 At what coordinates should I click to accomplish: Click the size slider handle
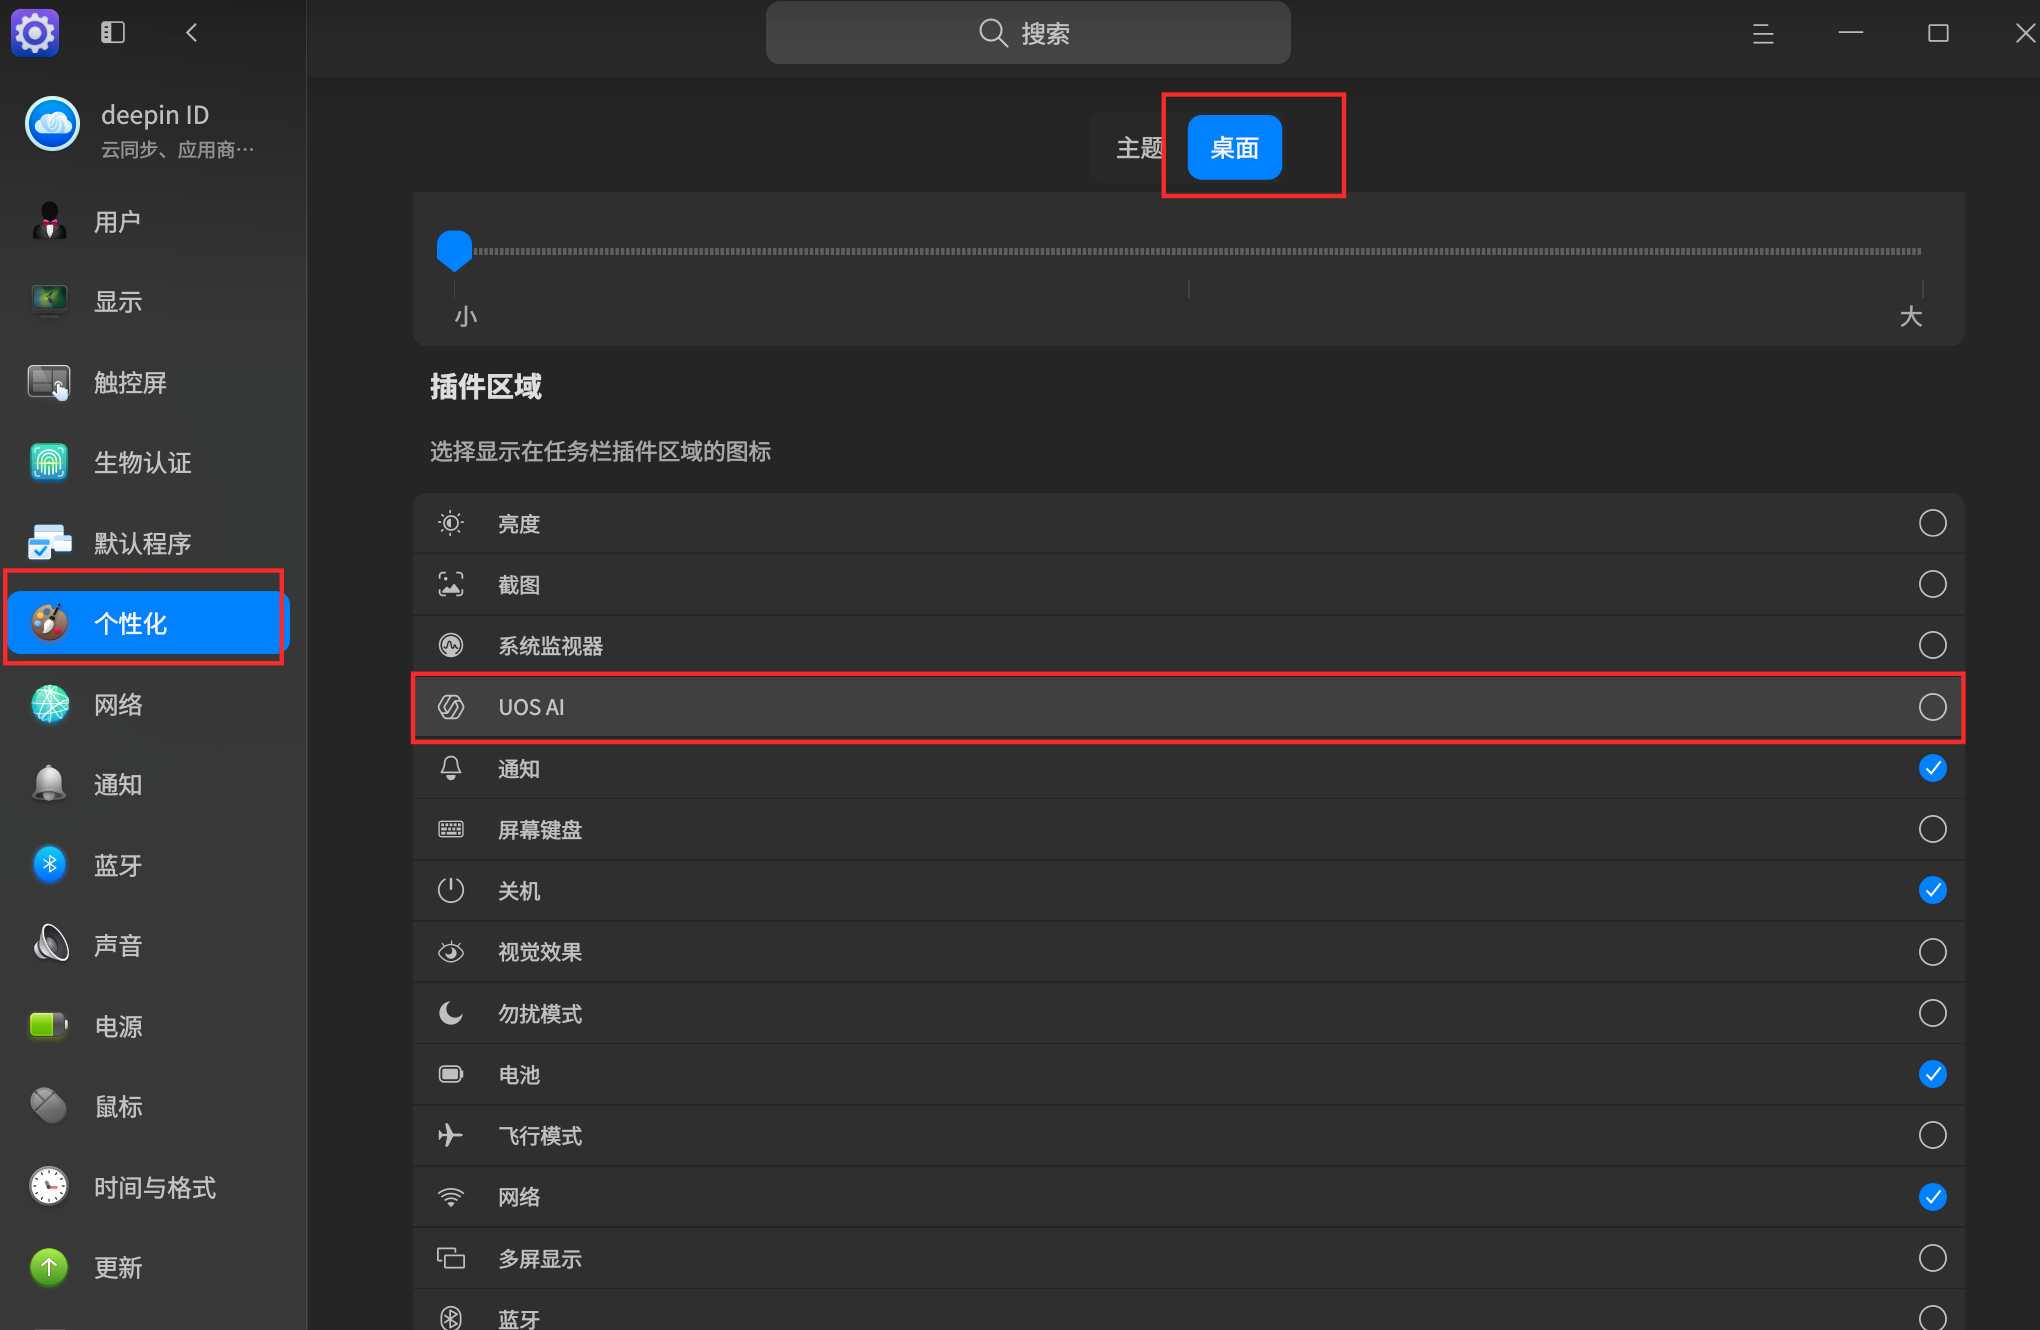pyautogui.click(x=454, y=250)
